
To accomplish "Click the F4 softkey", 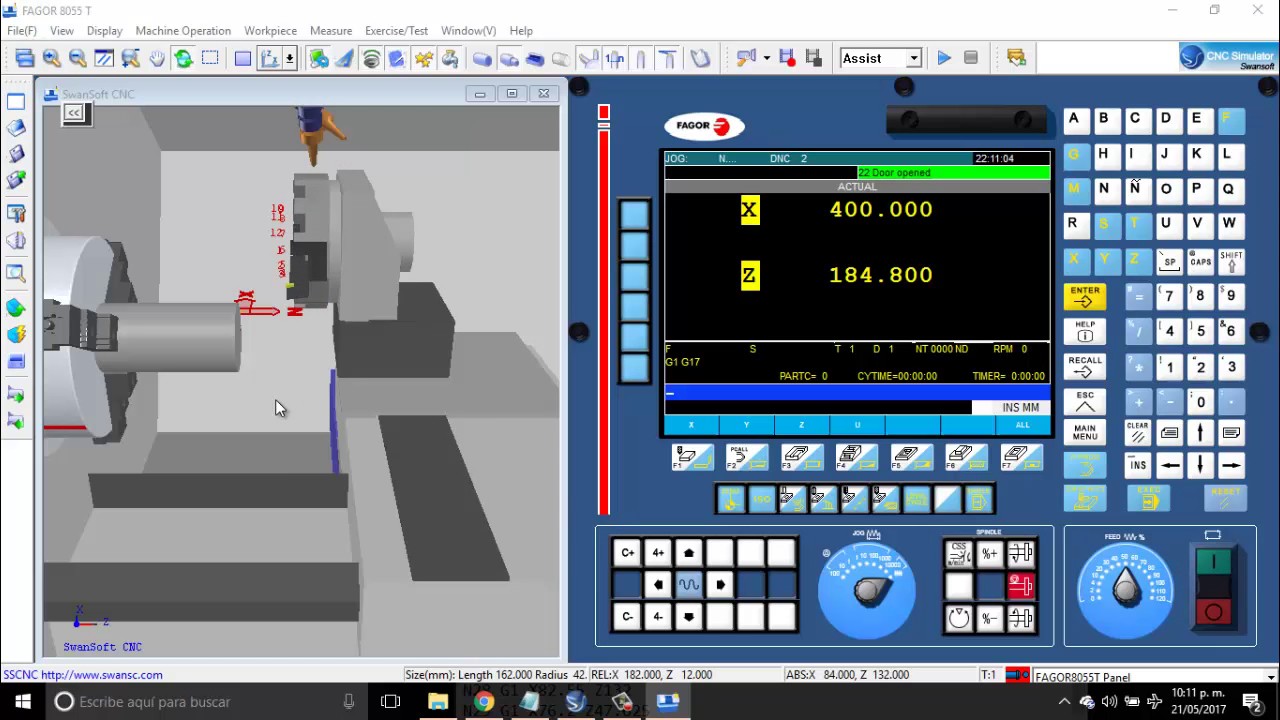I will click(x=857, y=458).
